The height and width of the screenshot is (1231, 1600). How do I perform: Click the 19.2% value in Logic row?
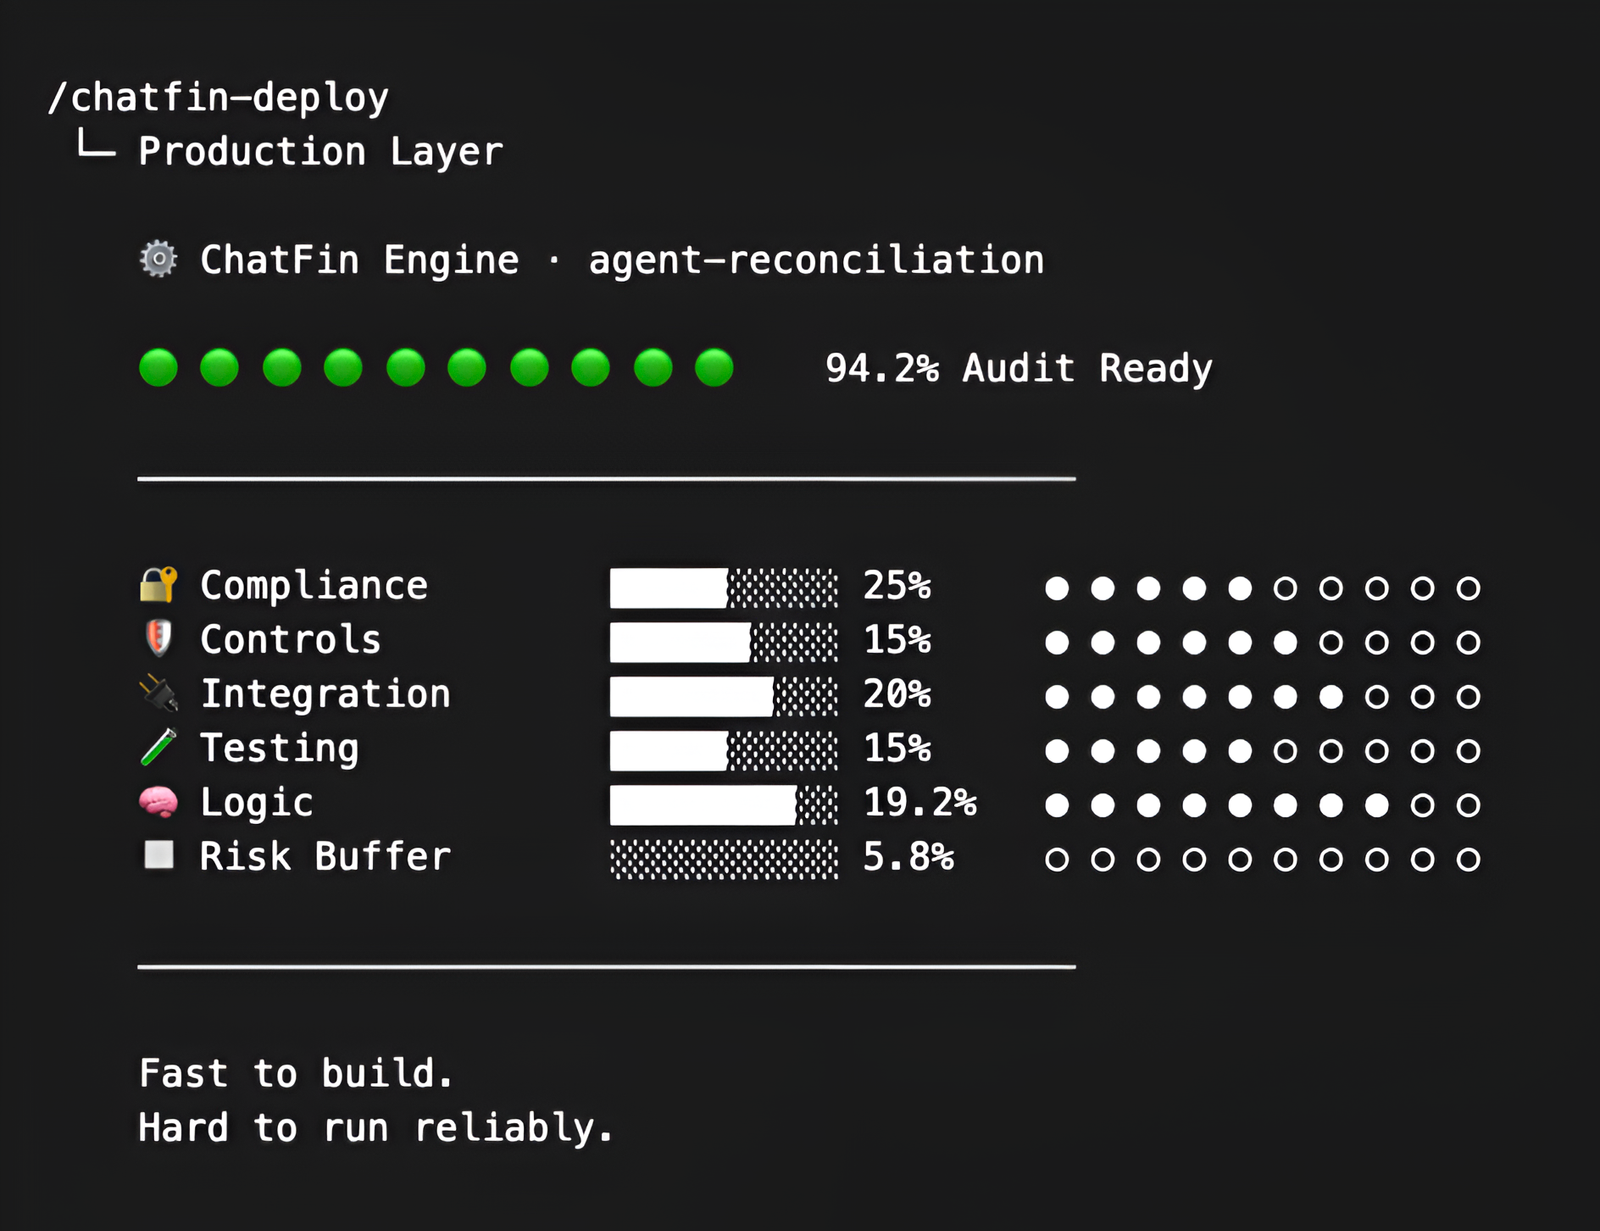tap(919, 802)
